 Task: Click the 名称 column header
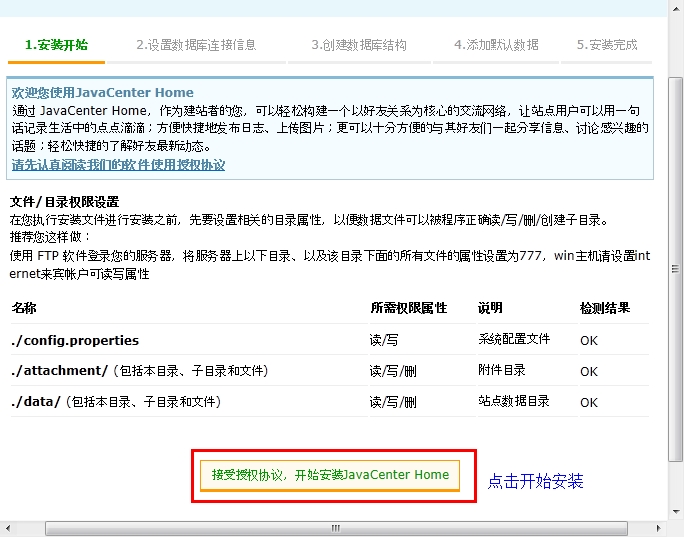click(24, 308)
